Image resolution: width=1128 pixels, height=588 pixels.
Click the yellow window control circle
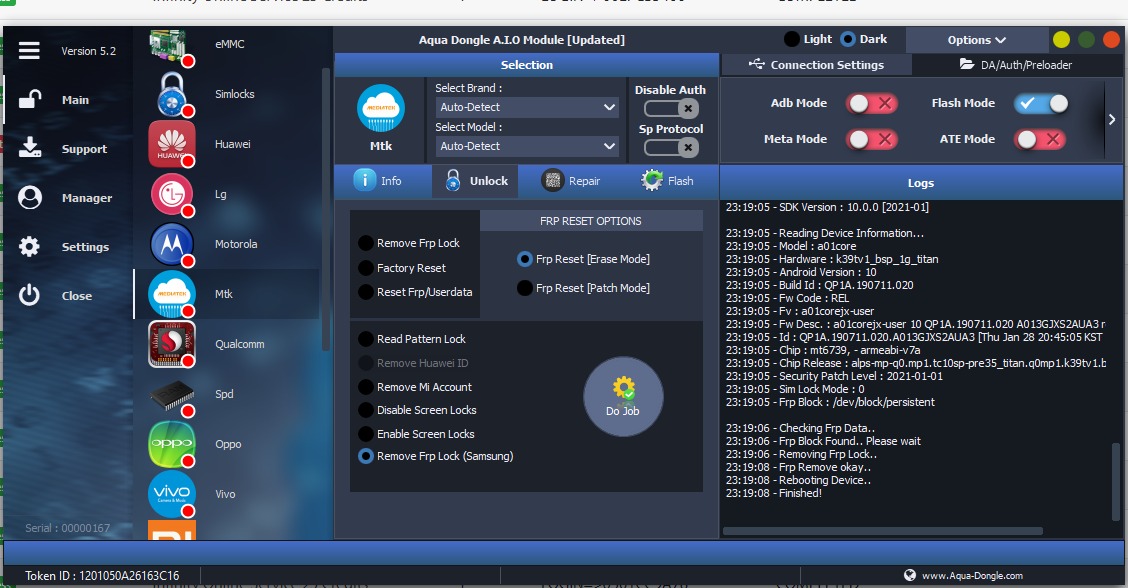[x=1061, y=40]
